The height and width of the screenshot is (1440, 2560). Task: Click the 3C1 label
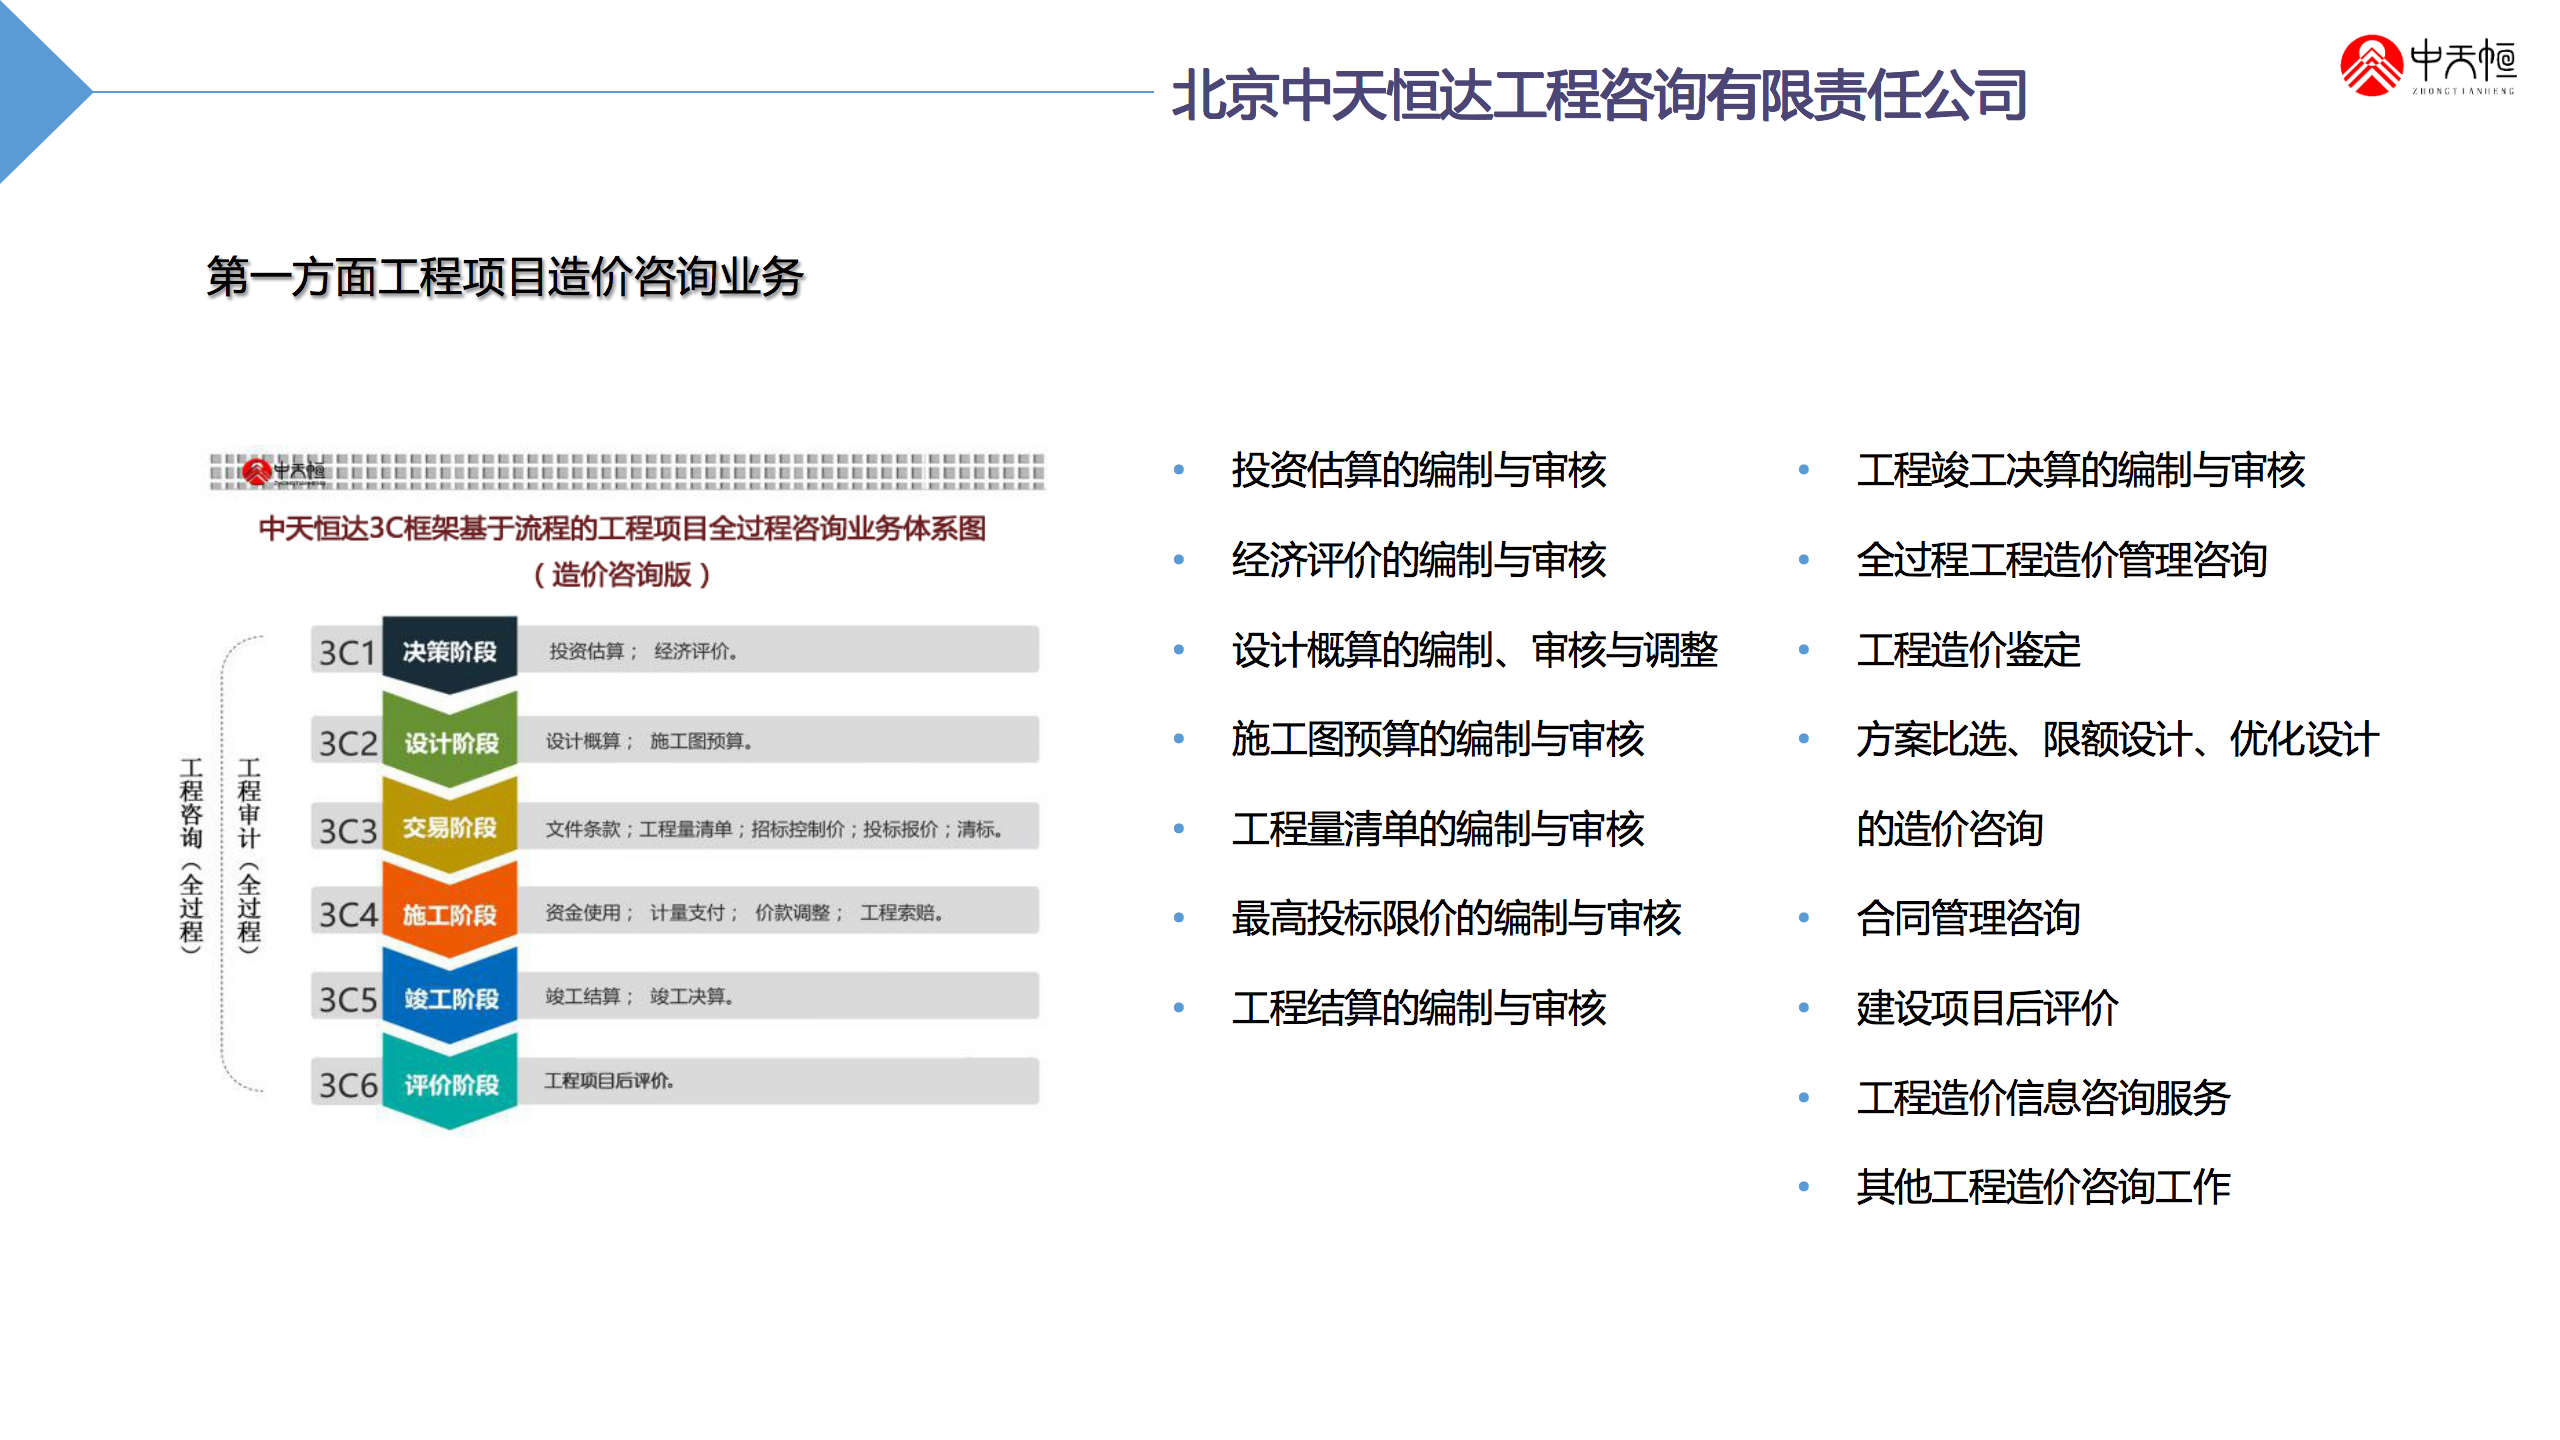click(346, 653)
